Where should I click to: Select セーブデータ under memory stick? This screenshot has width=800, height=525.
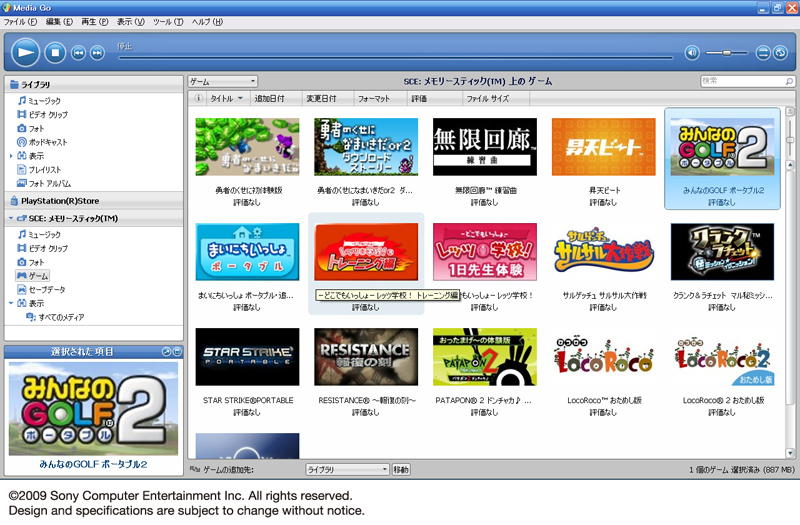(x=41, y=290)
